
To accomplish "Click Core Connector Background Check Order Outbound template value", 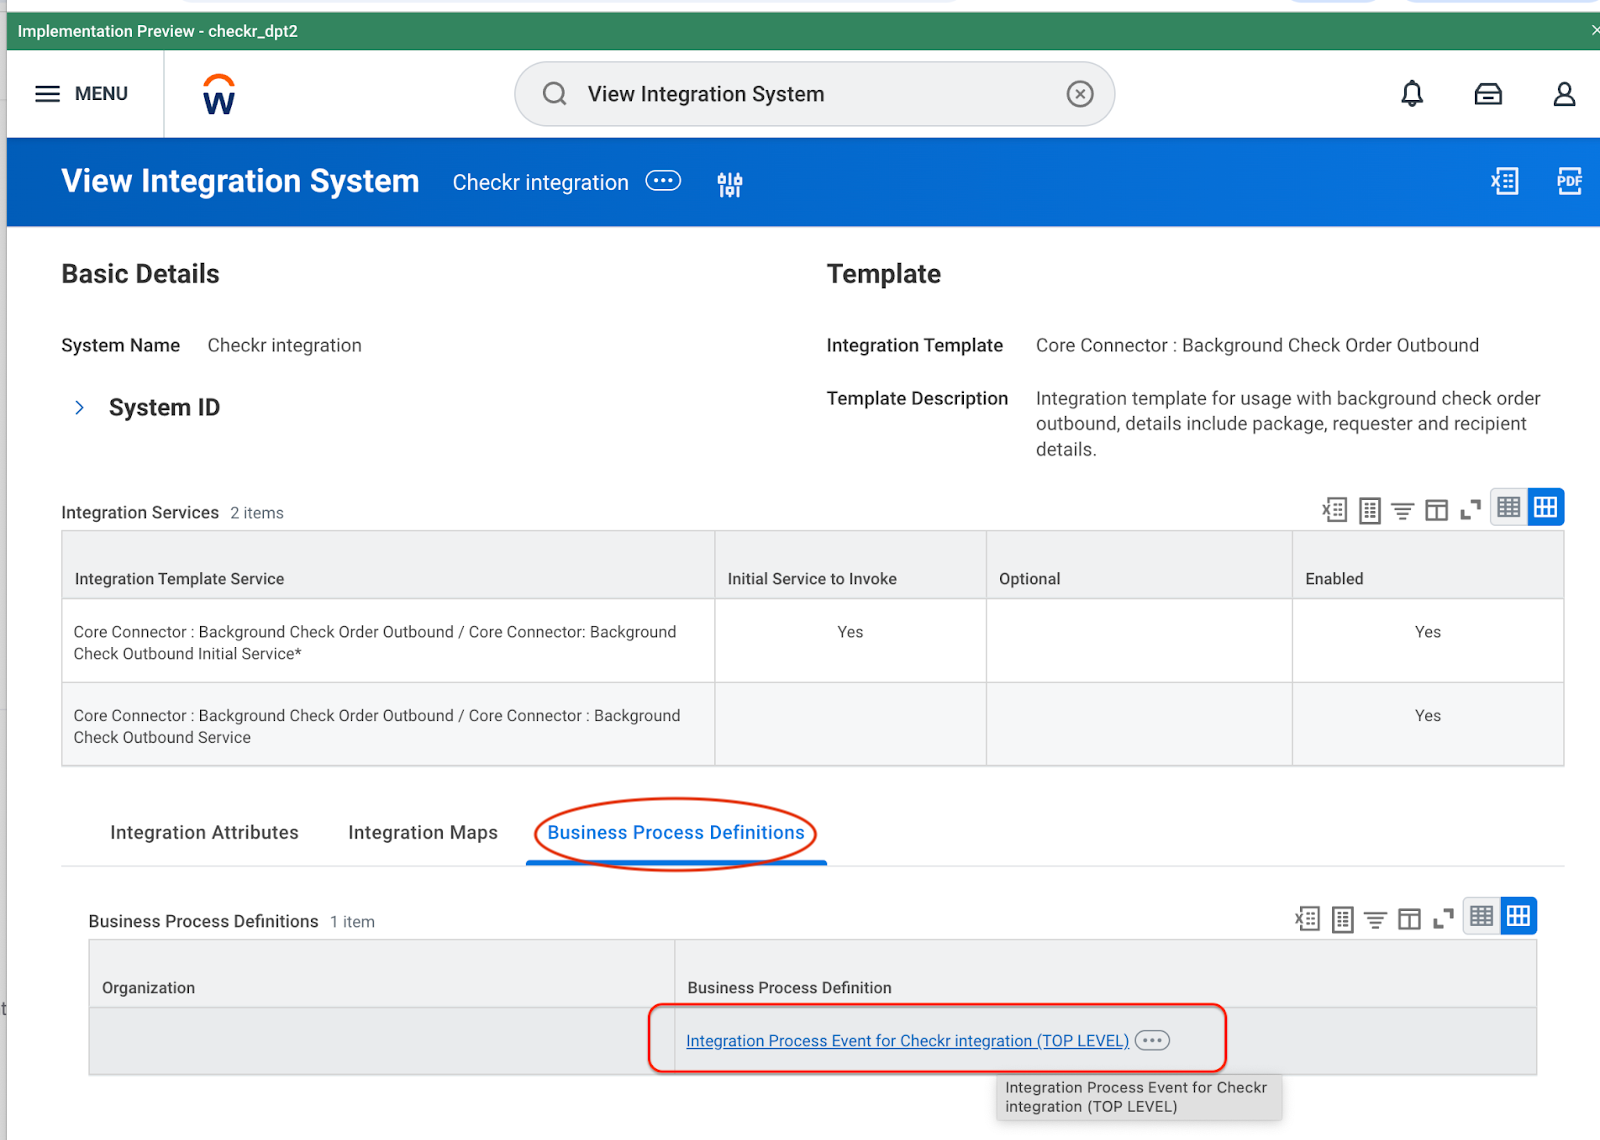I will [1257, 345].
